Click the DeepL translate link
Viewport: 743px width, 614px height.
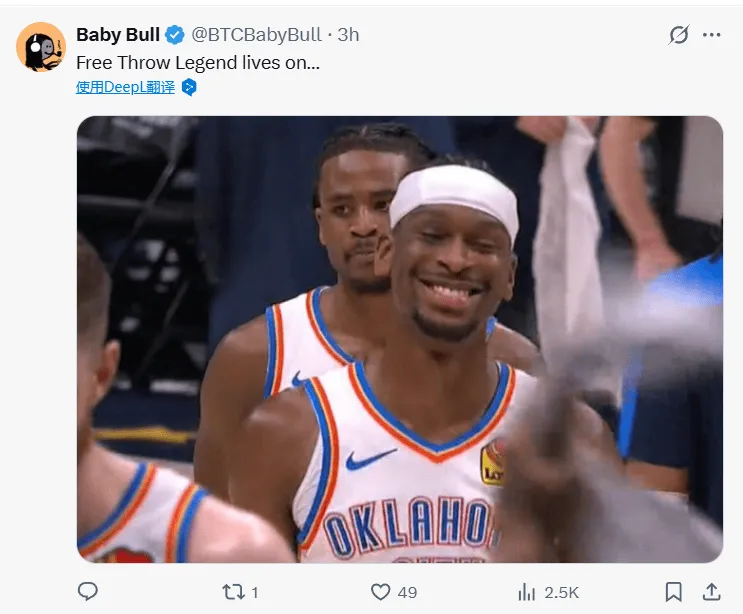pos(125,87)
